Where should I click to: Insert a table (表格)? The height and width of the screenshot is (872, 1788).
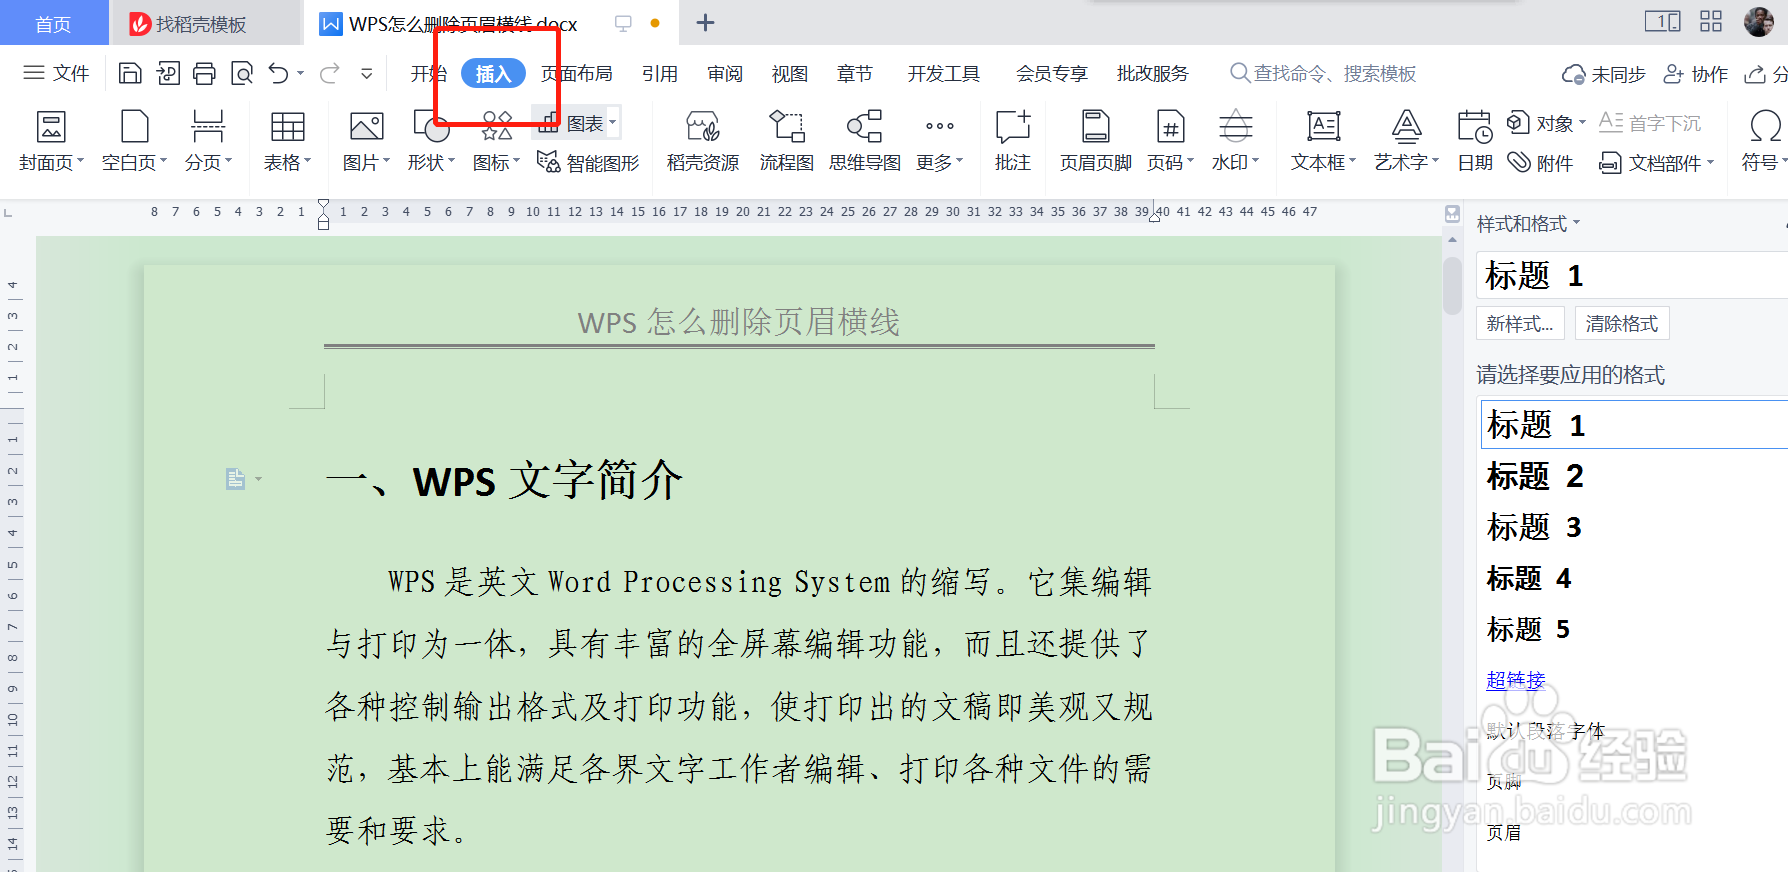[287, 140]
